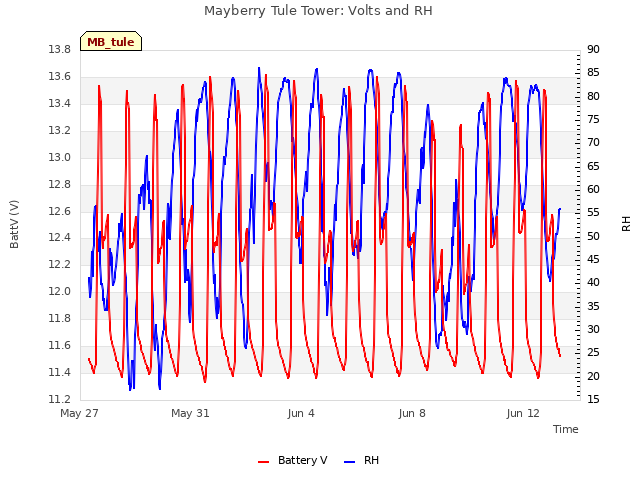640x480 pixels.
Task: Click the RH right axis title
Action: pos(626,224)
